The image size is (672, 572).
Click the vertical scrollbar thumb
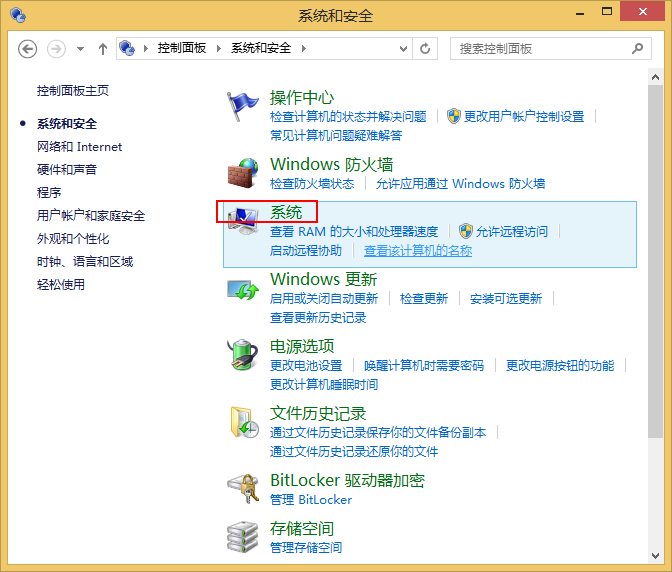655,262
